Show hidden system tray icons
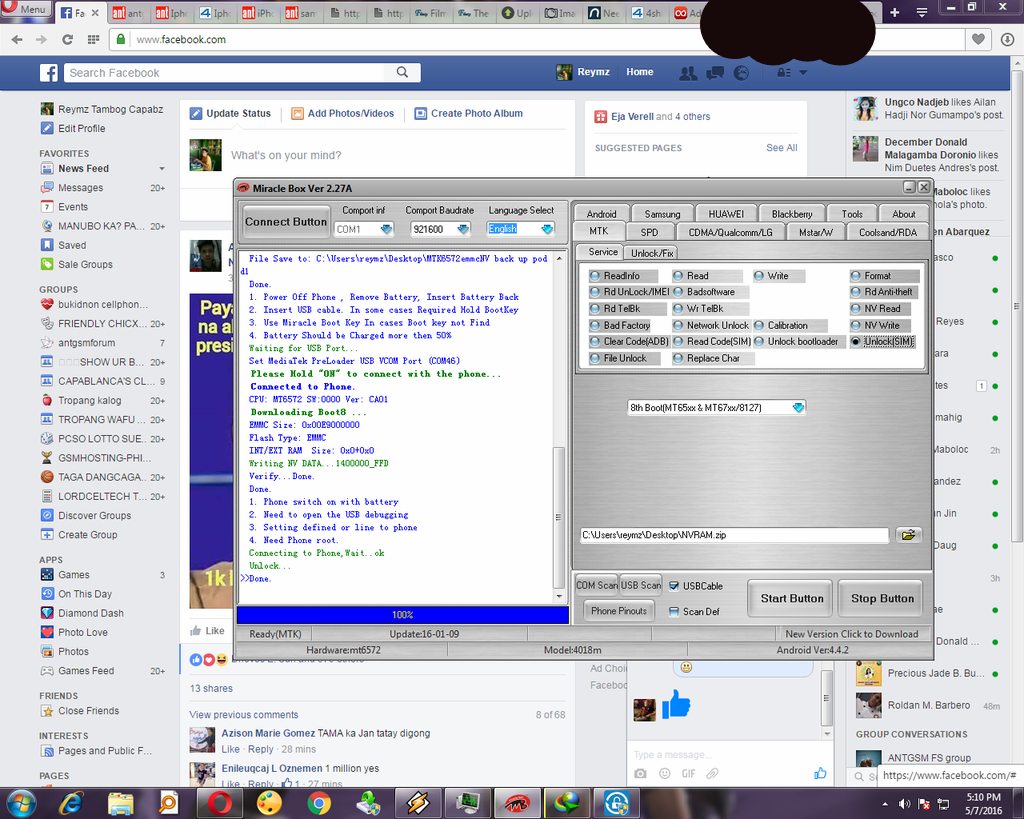The width and height of the screenshot is (1024, 819). (885, 804)
